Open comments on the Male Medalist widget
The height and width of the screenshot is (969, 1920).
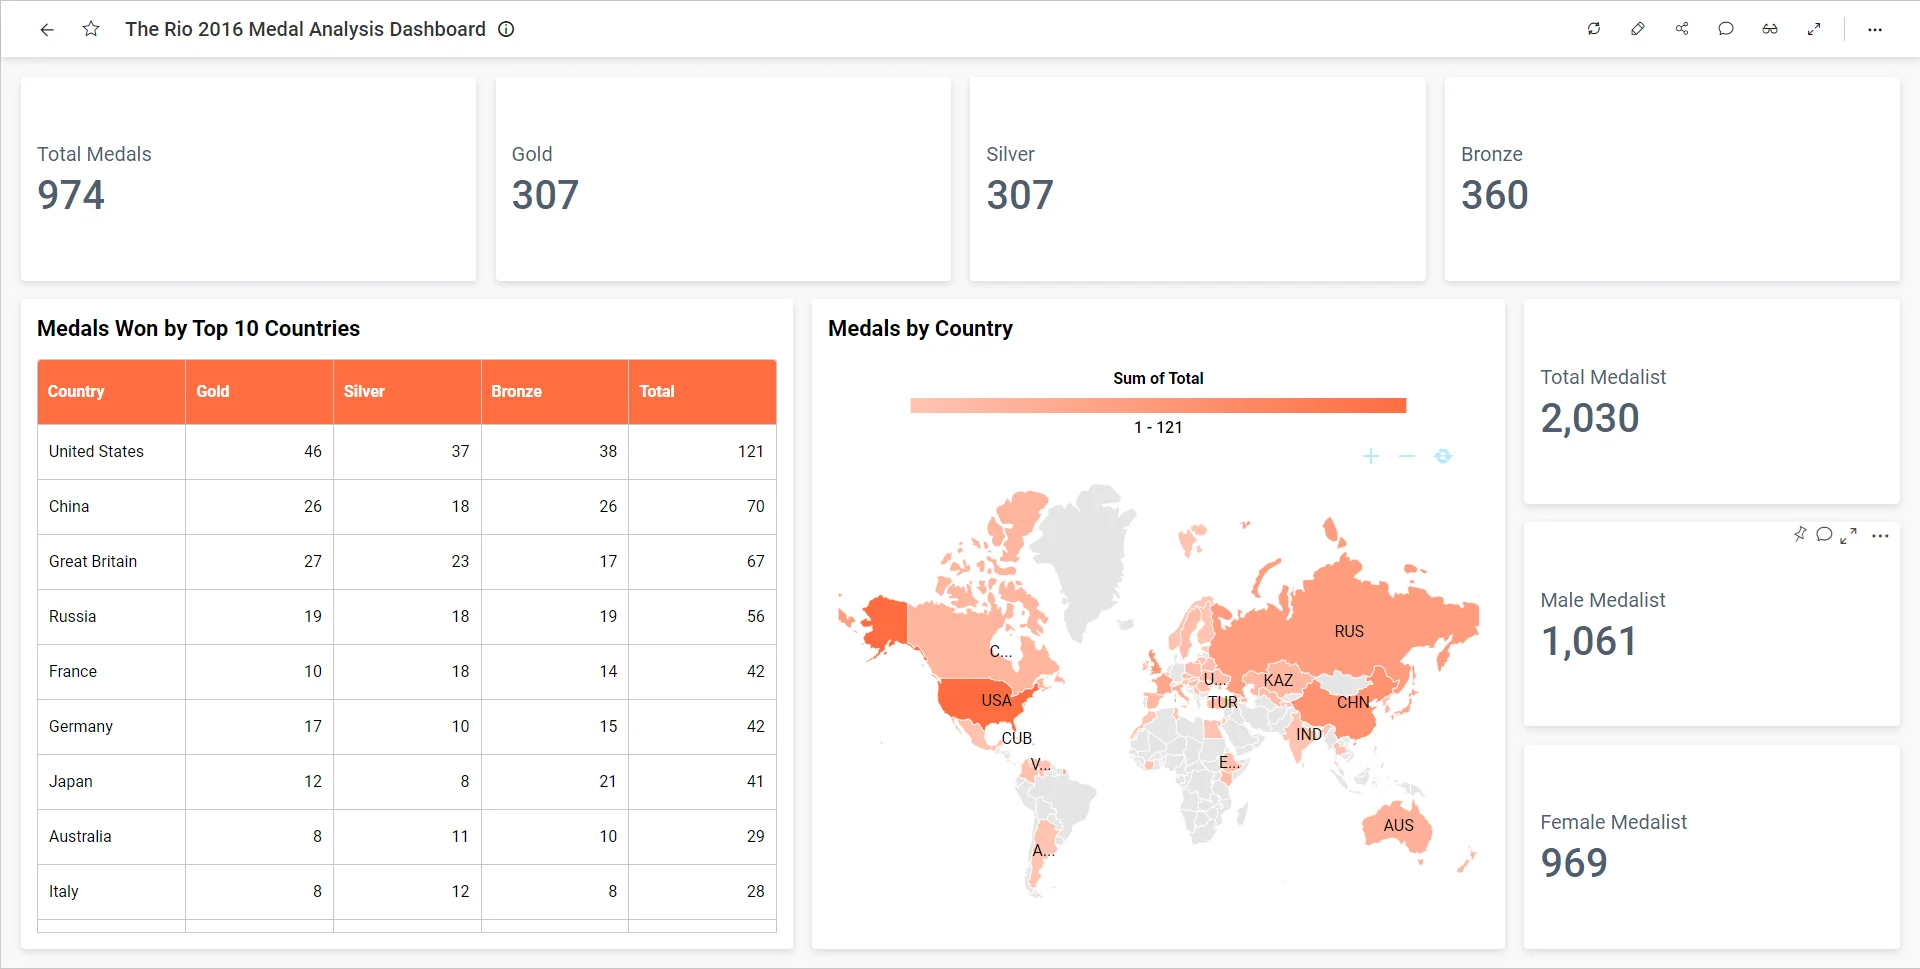pos(1823,535)
